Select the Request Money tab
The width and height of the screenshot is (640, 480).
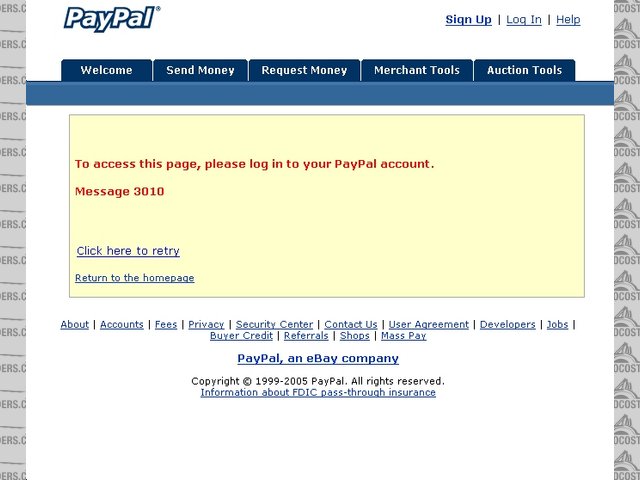pyautogui.click(x=304, y=70)
